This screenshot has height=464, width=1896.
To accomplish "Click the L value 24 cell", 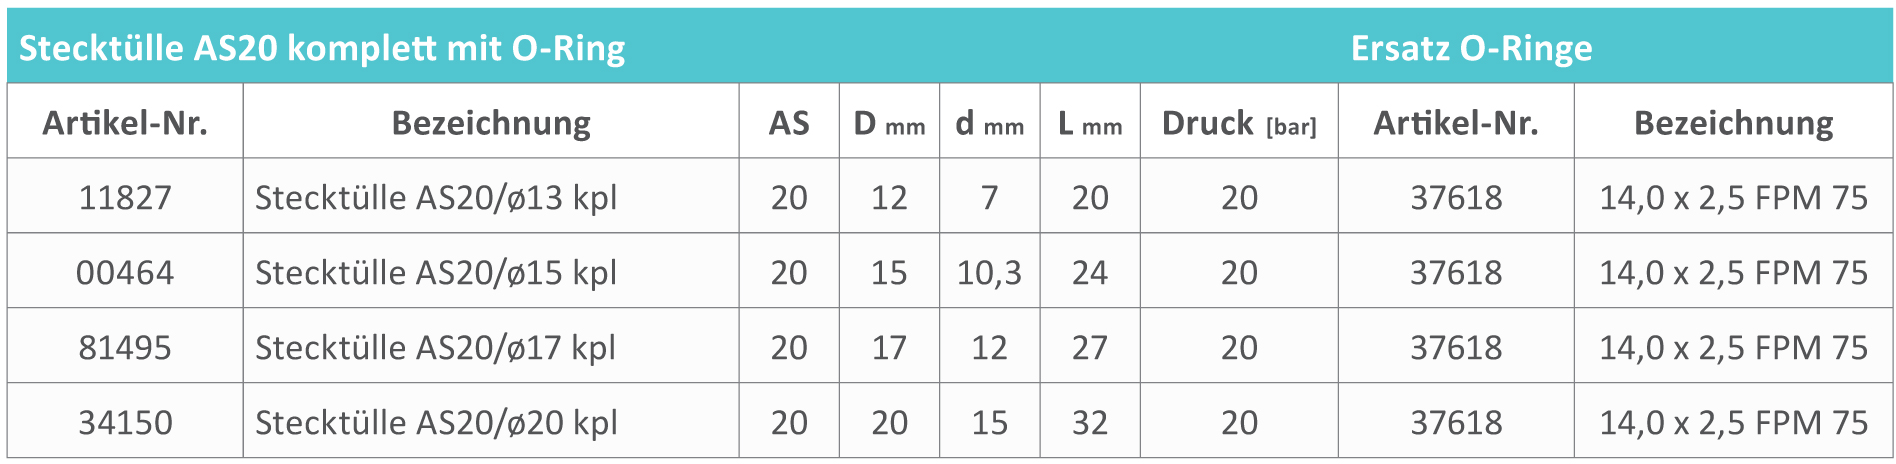I will coord(1089,272).
